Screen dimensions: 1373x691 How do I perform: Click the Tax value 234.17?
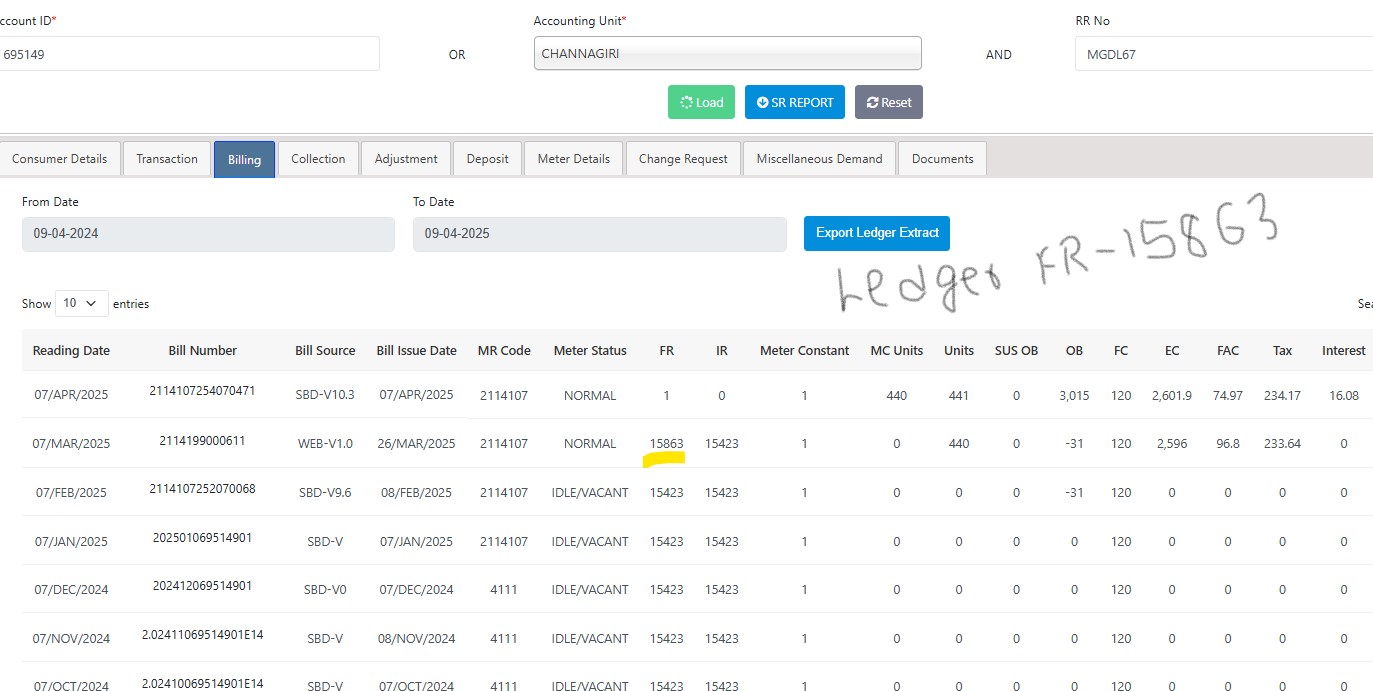pos(1283,396)
